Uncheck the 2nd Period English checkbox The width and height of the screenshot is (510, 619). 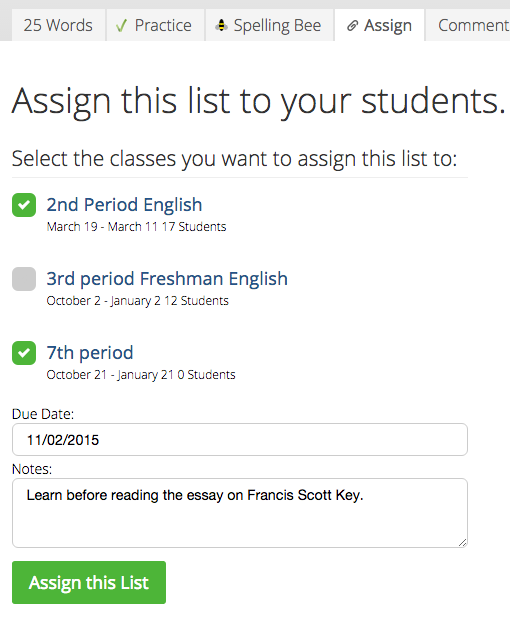point(24,205)
